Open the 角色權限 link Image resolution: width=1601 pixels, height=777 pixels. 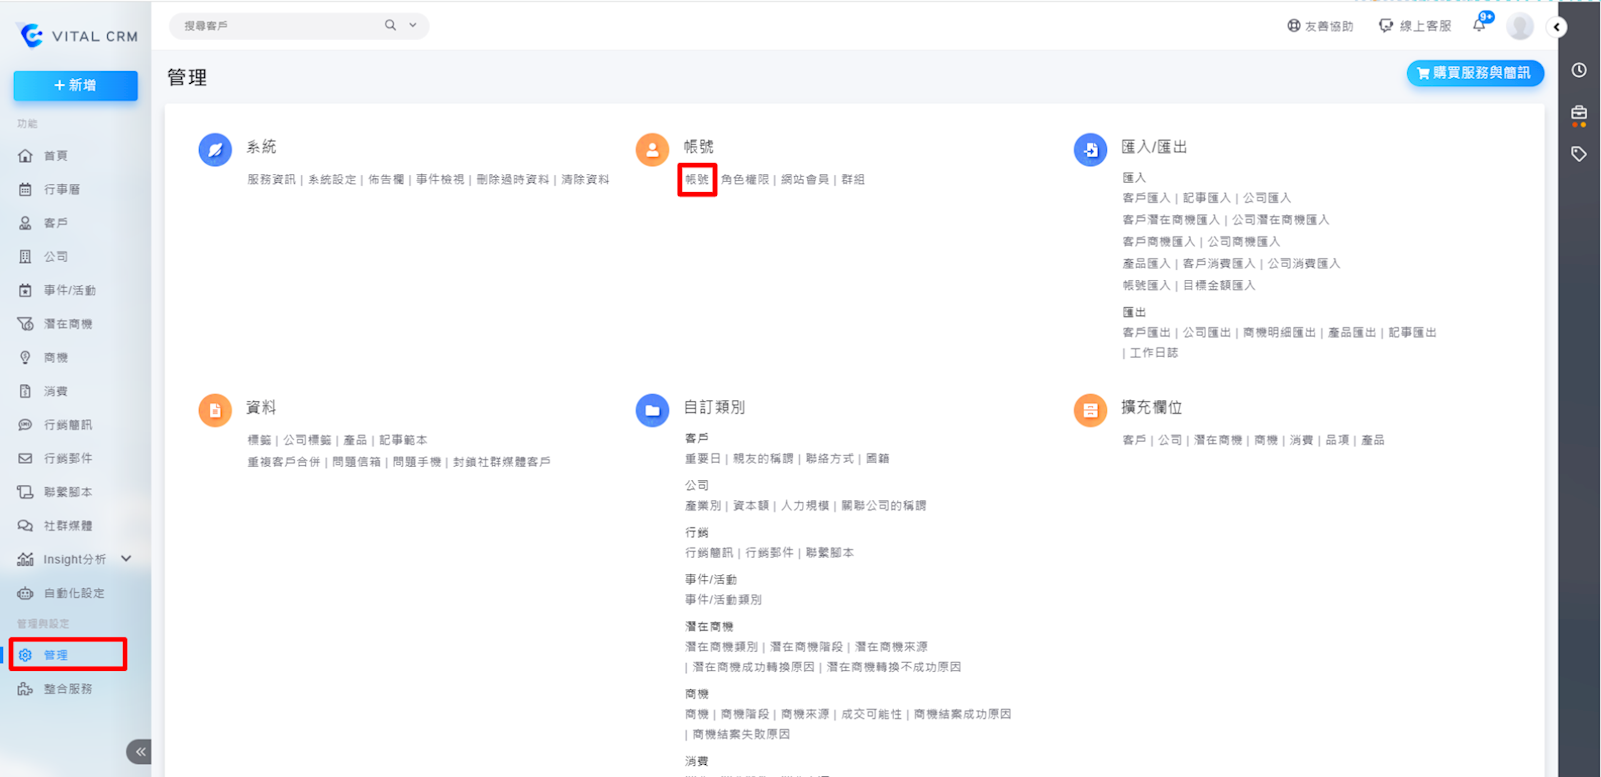(x=745, y=180)
